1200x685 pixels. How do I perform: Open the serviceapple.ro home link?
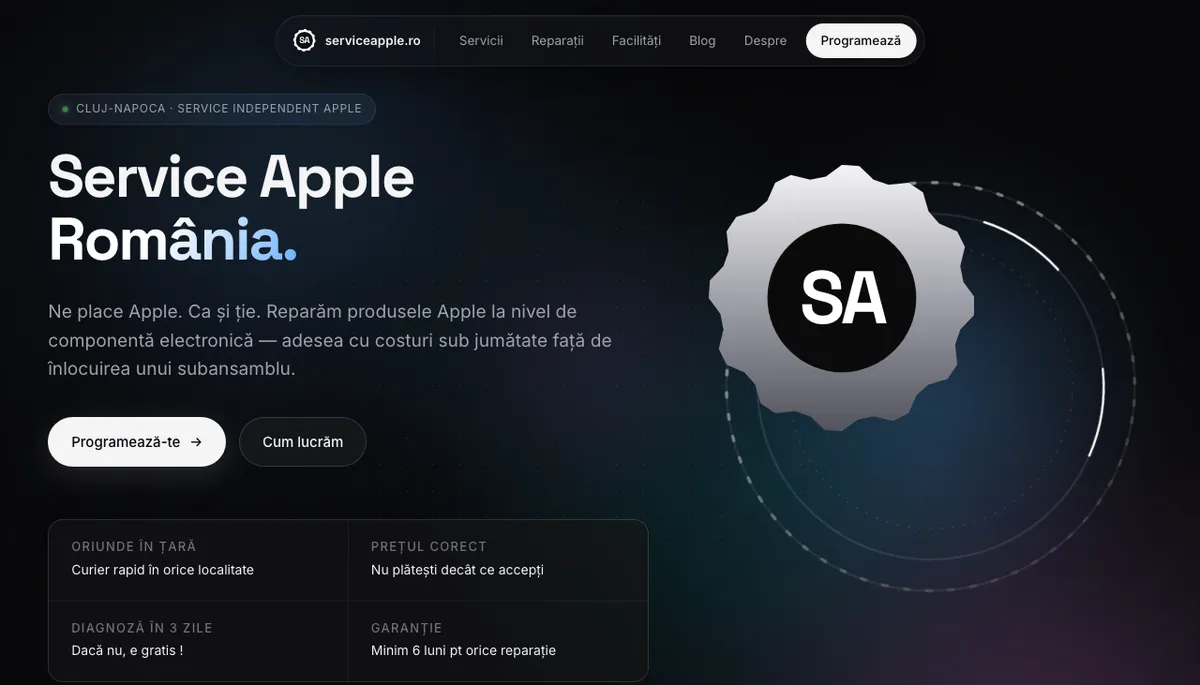point(357,41)
